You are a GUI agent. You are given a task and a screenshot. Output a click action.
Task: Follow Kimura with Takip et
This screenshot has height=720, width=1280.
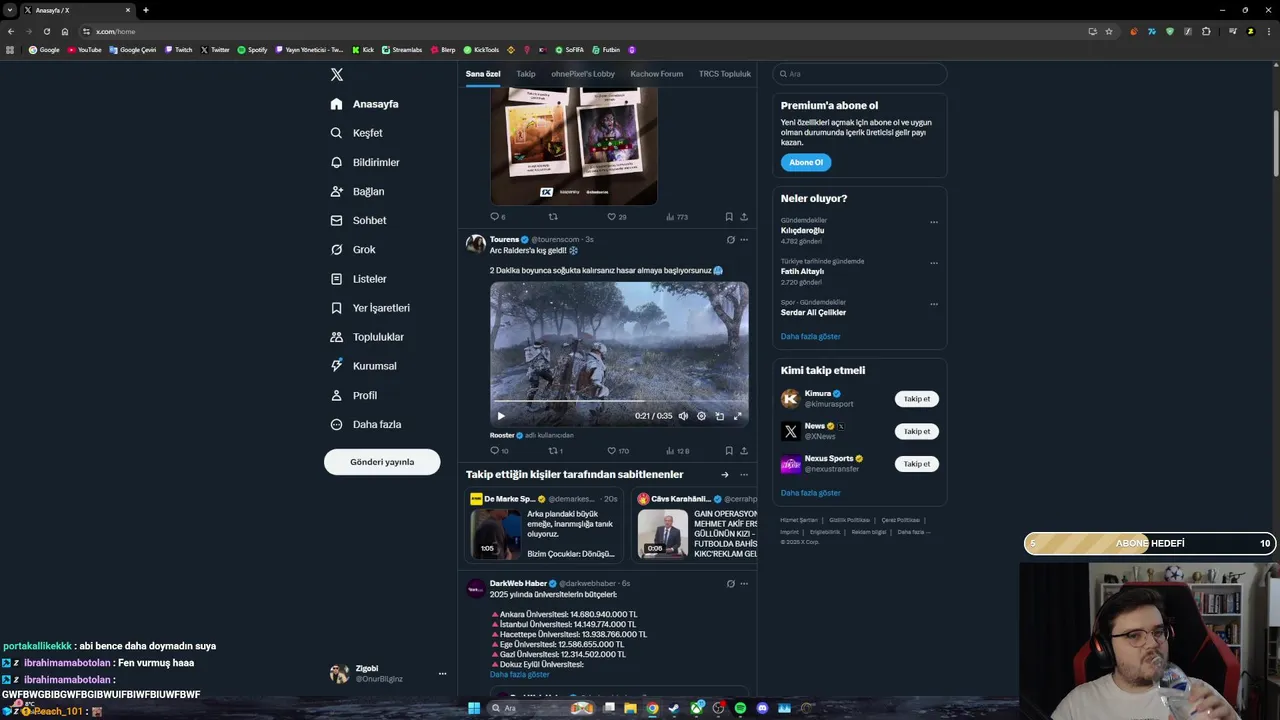pos(917,399)
